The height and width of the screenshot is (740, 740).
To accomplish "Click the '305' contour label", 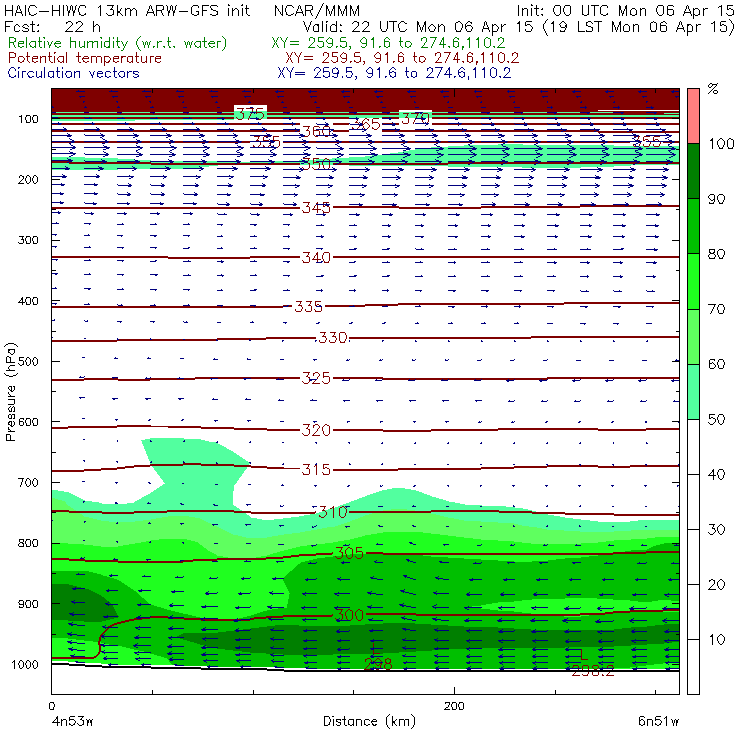I will tap(349, 553).
